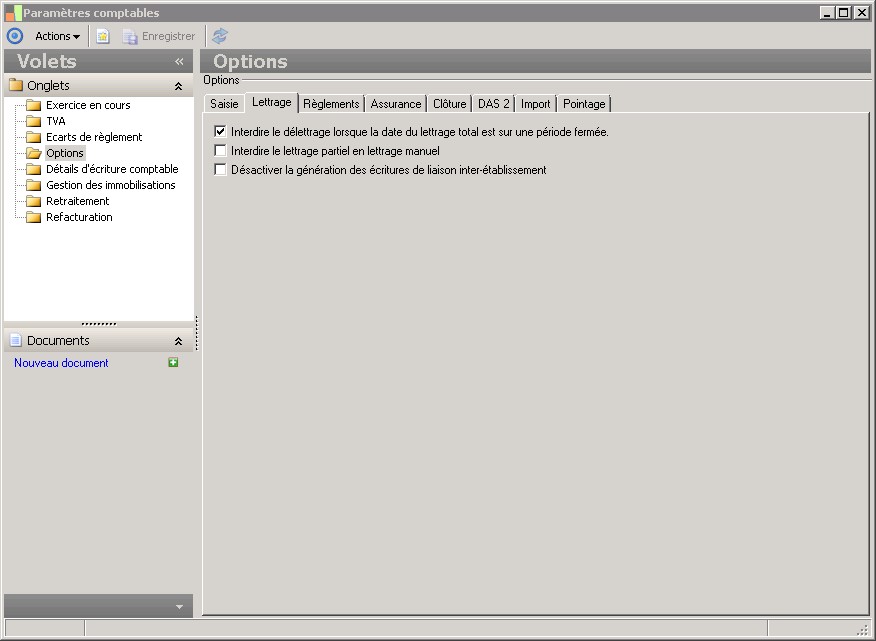Select the Refacturation tree item
This screenshot has height=641, width=876.
tap(79, 217)
